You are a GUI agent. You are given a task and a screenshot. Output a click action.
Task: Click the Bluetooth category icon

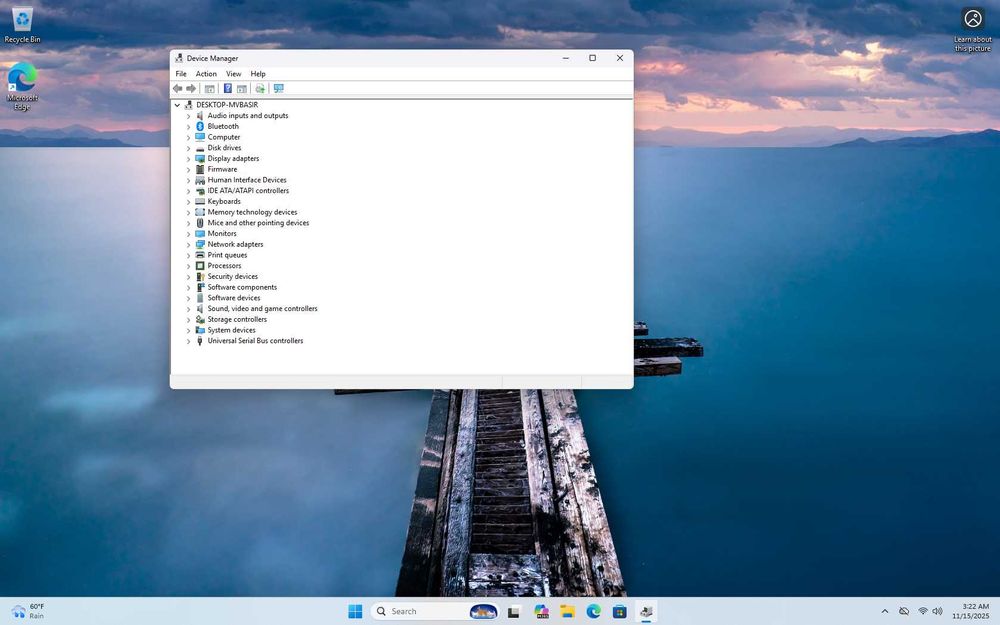(200, 126)
